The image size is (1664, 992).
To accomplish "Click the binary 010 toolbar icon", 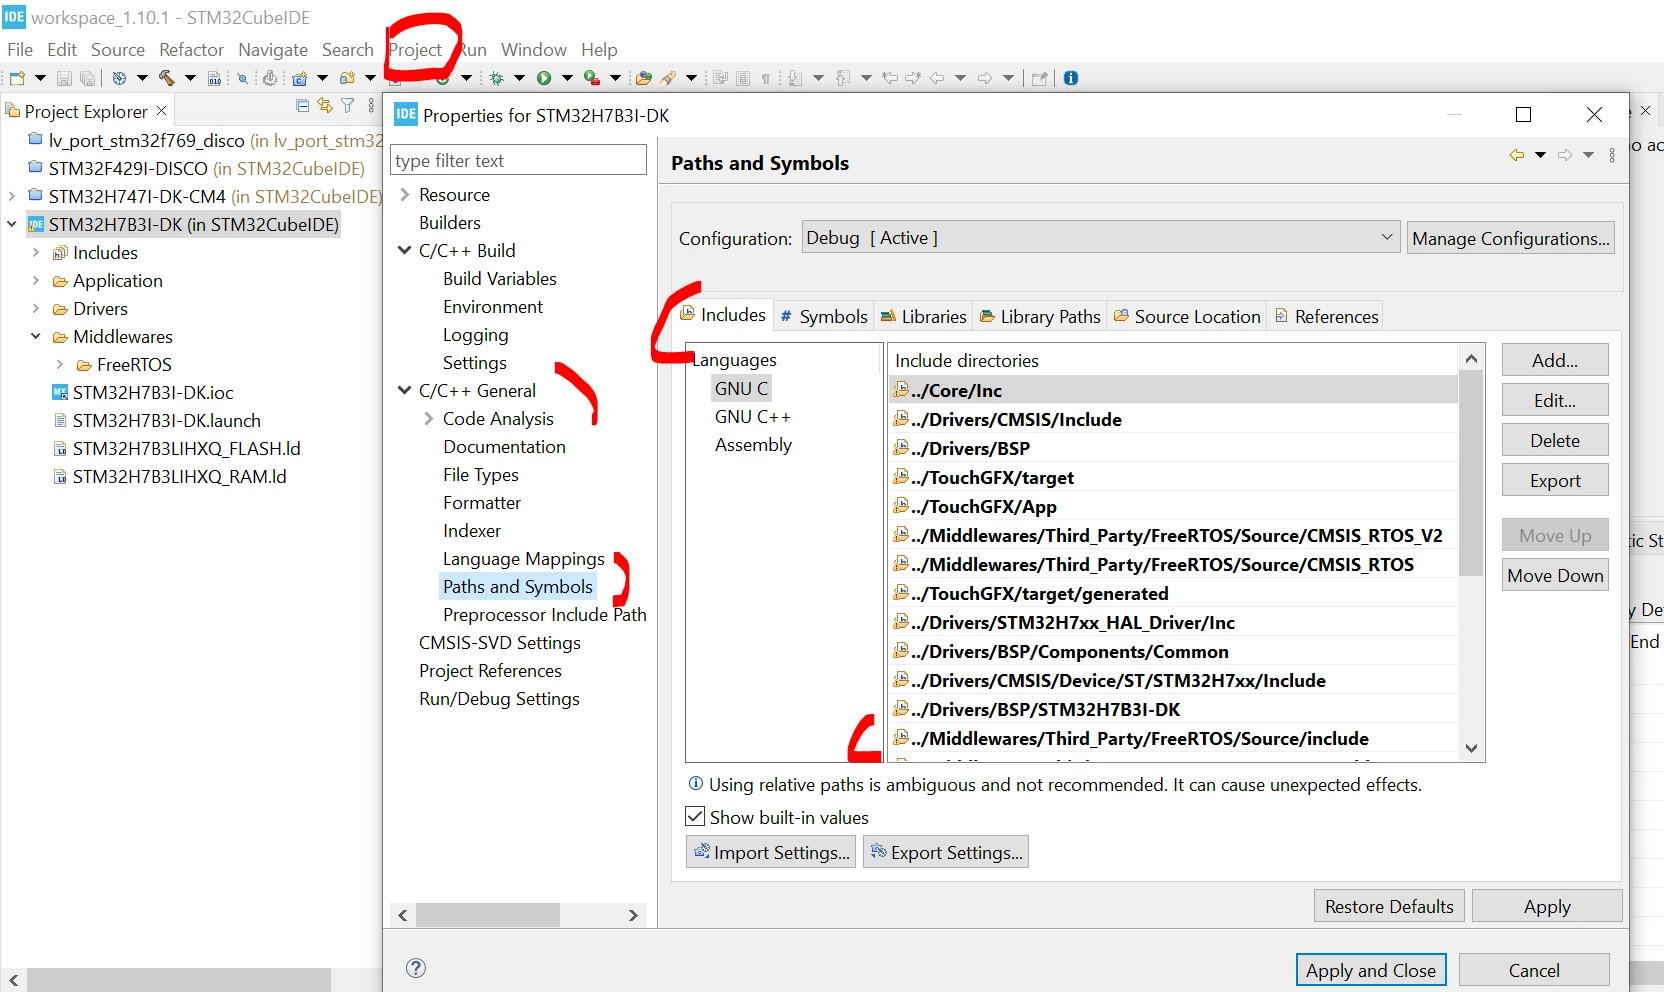I will point(214,78).
